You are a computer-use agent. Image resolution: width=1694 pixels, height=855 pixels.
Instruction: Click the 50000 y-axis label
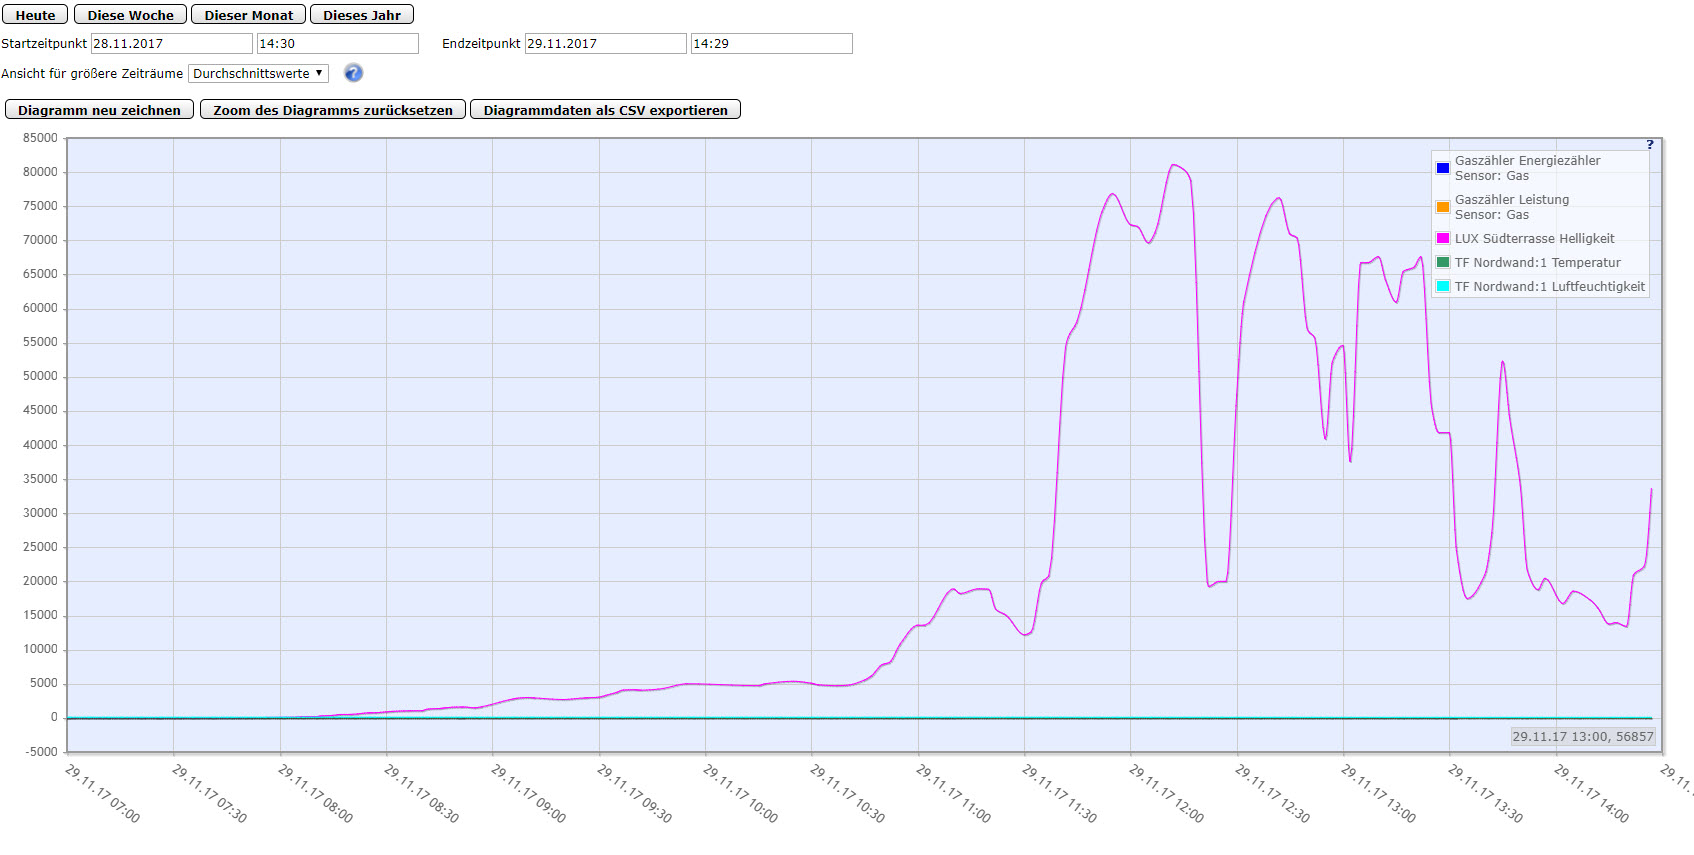coord(40,376)
